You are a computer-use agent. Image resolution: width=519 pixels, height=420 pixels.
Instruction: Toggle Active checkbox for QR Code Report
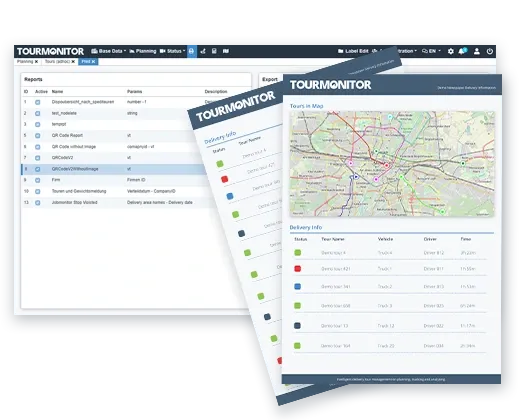pos(38,136)
